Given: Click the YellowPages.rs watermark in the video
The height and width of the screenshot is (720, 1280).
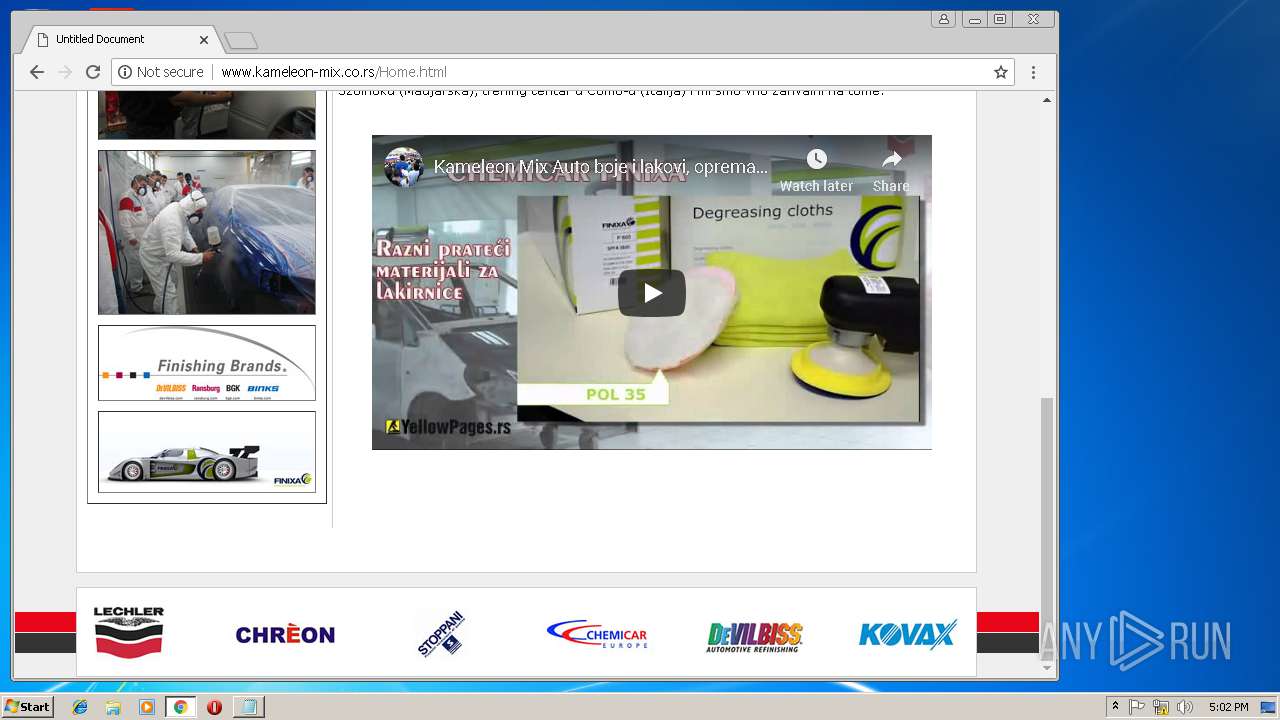Looking at the screenshot, I should tap(448, 427).
